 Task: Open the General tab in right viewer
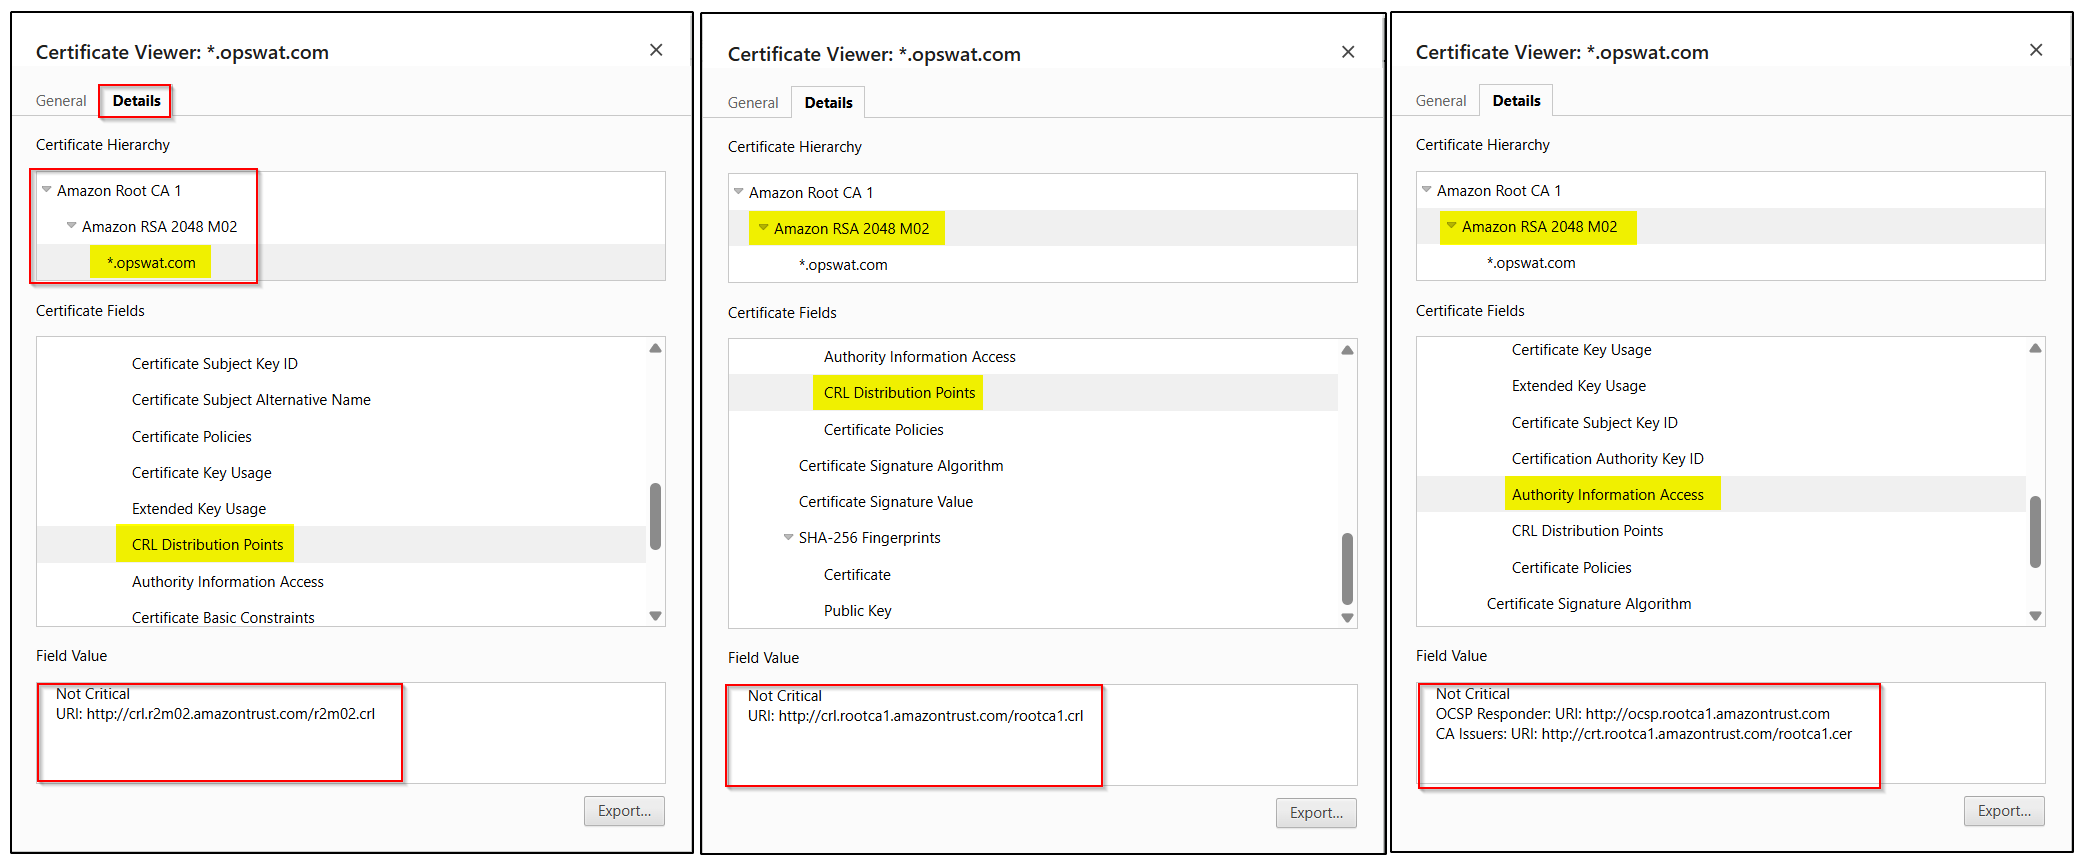click(x=1441, y=101)
